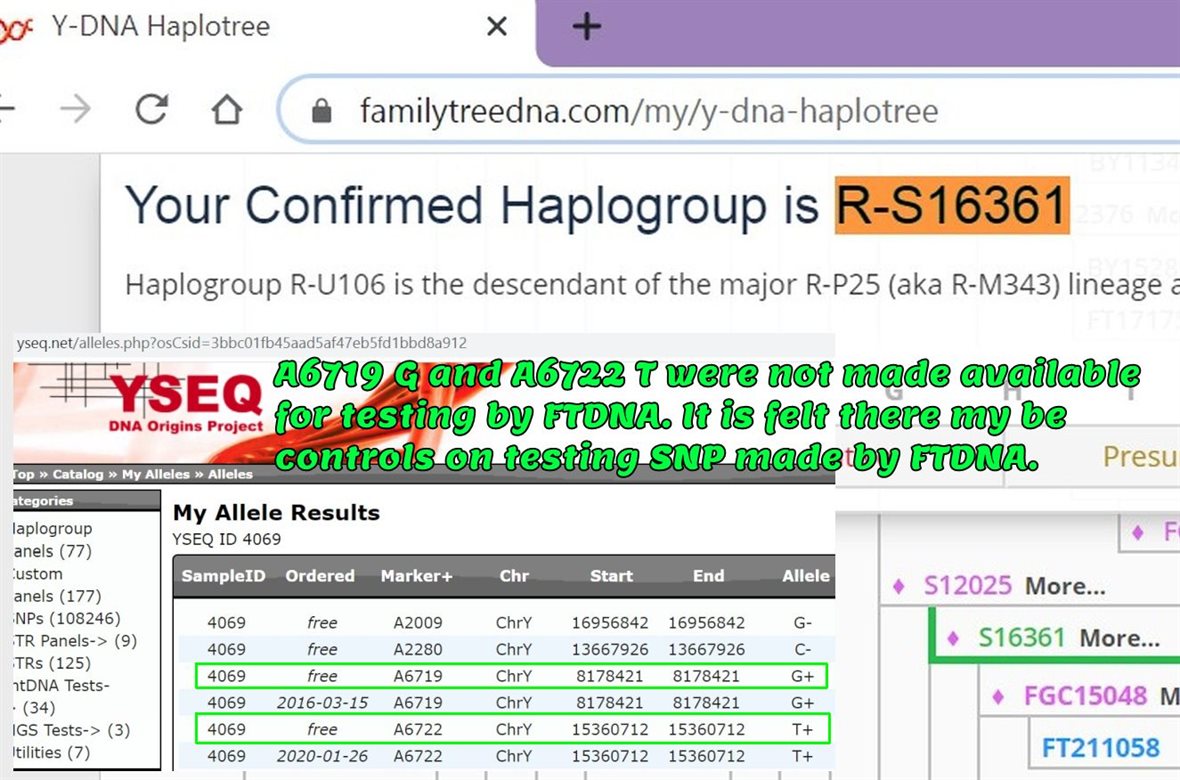Click the My Alleles breadcrumb link
1180x780 pixels.
coord(155,474)
